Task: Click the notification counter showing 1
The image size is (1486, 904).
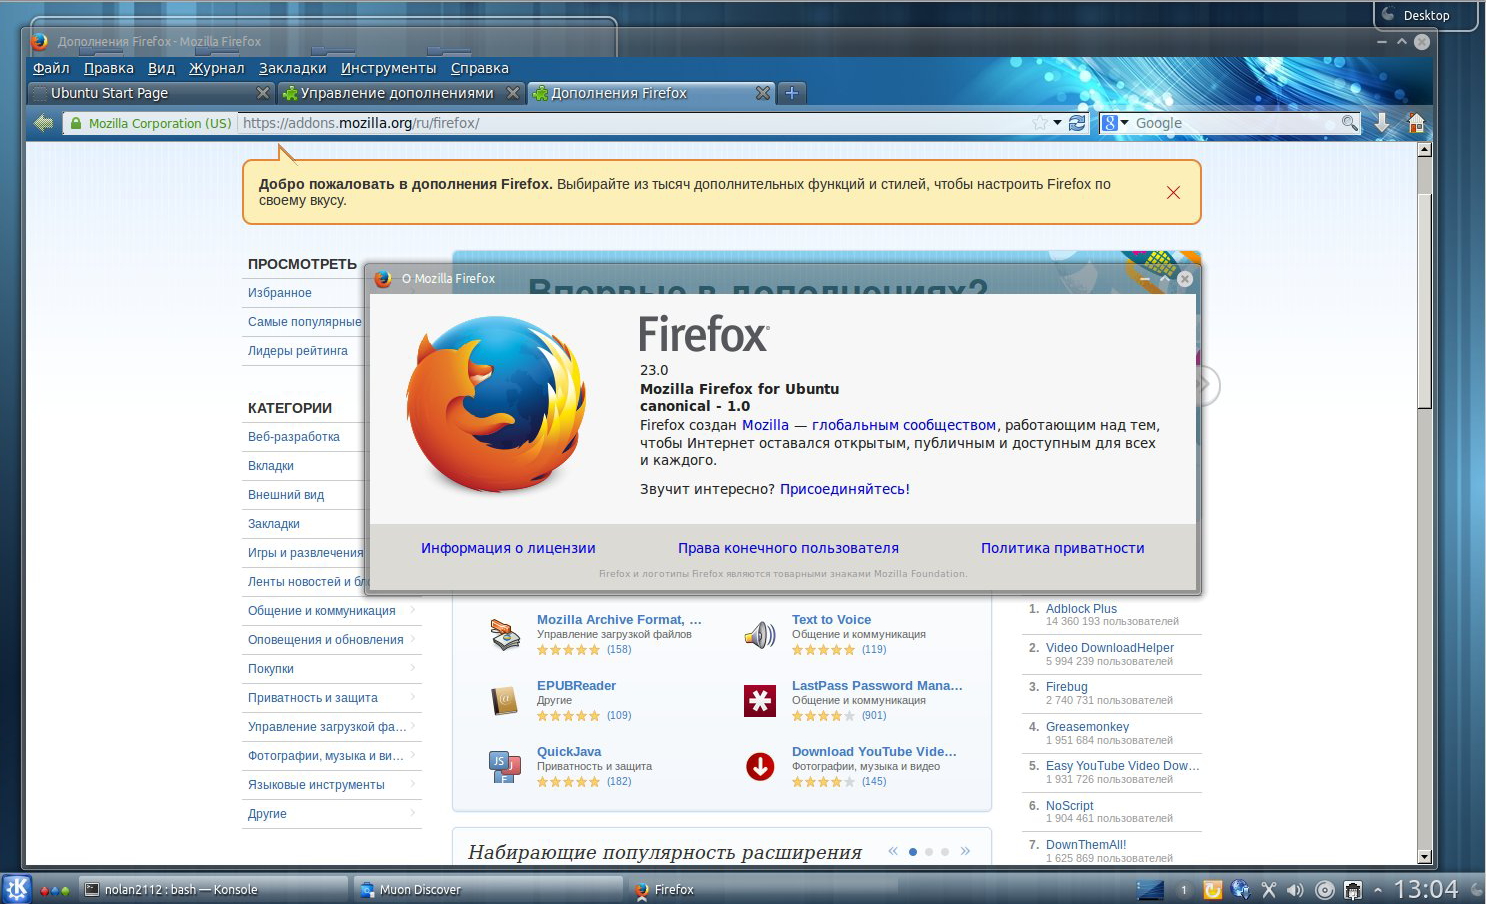Action: (x=1184, y=889)
